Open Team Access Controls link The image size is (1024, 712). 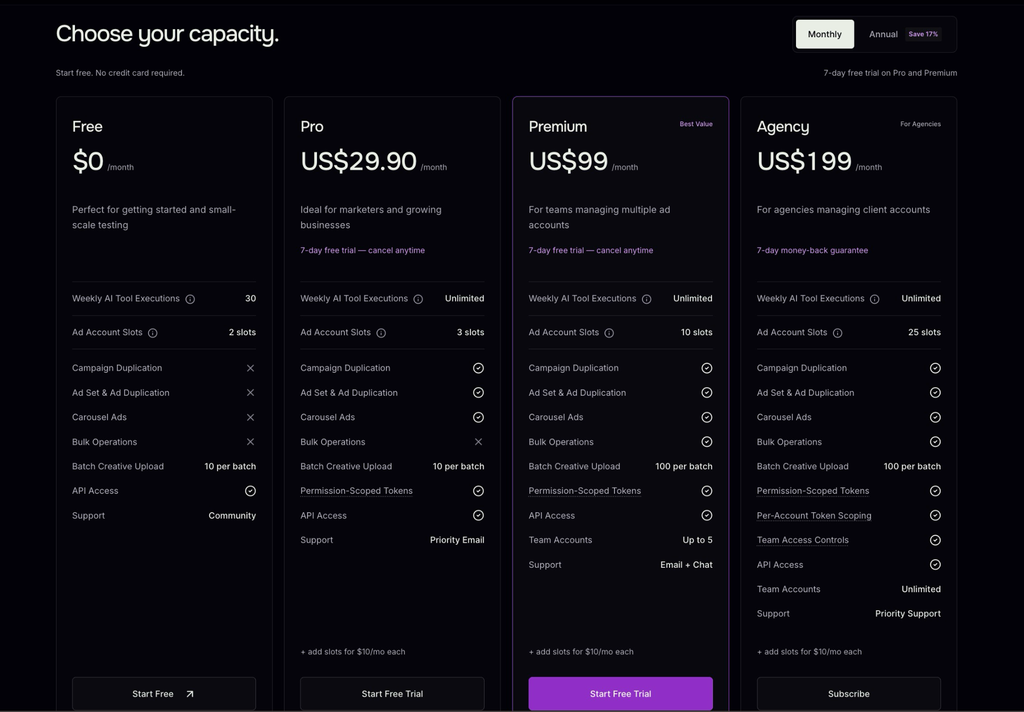[x=803, y=540]
